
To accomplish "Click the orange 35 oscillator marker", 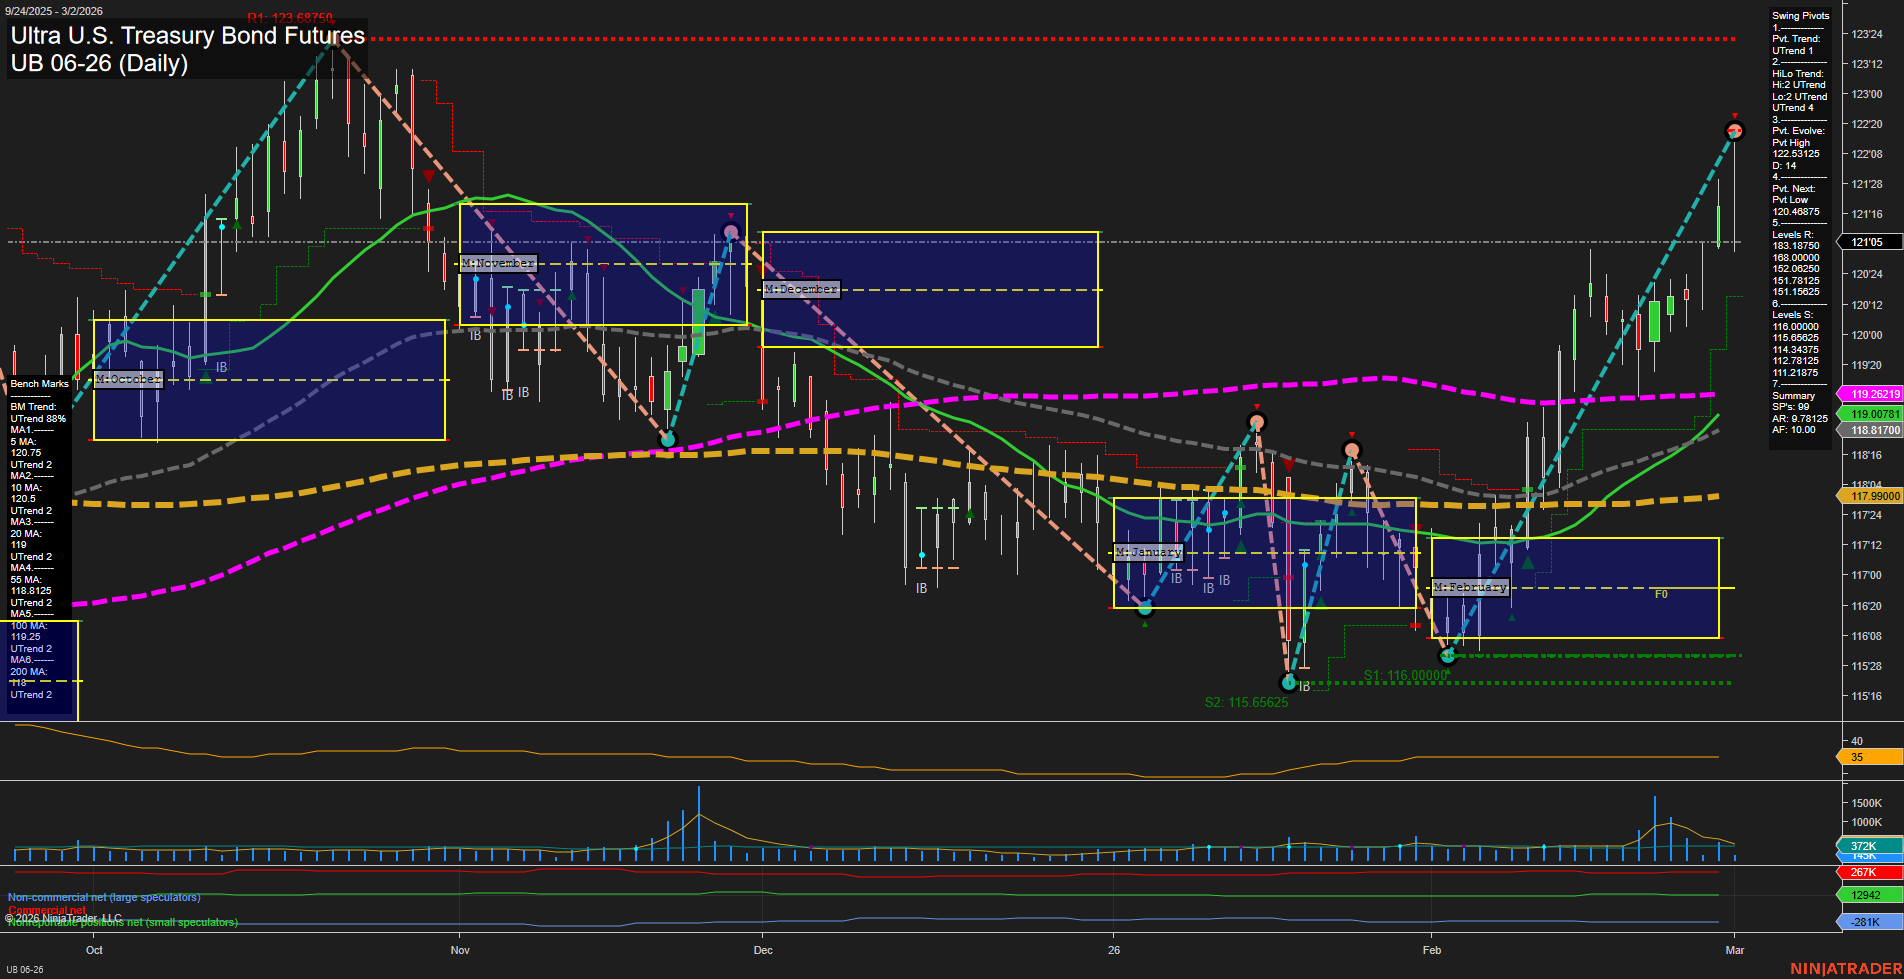I will (x=1864, y=757).
